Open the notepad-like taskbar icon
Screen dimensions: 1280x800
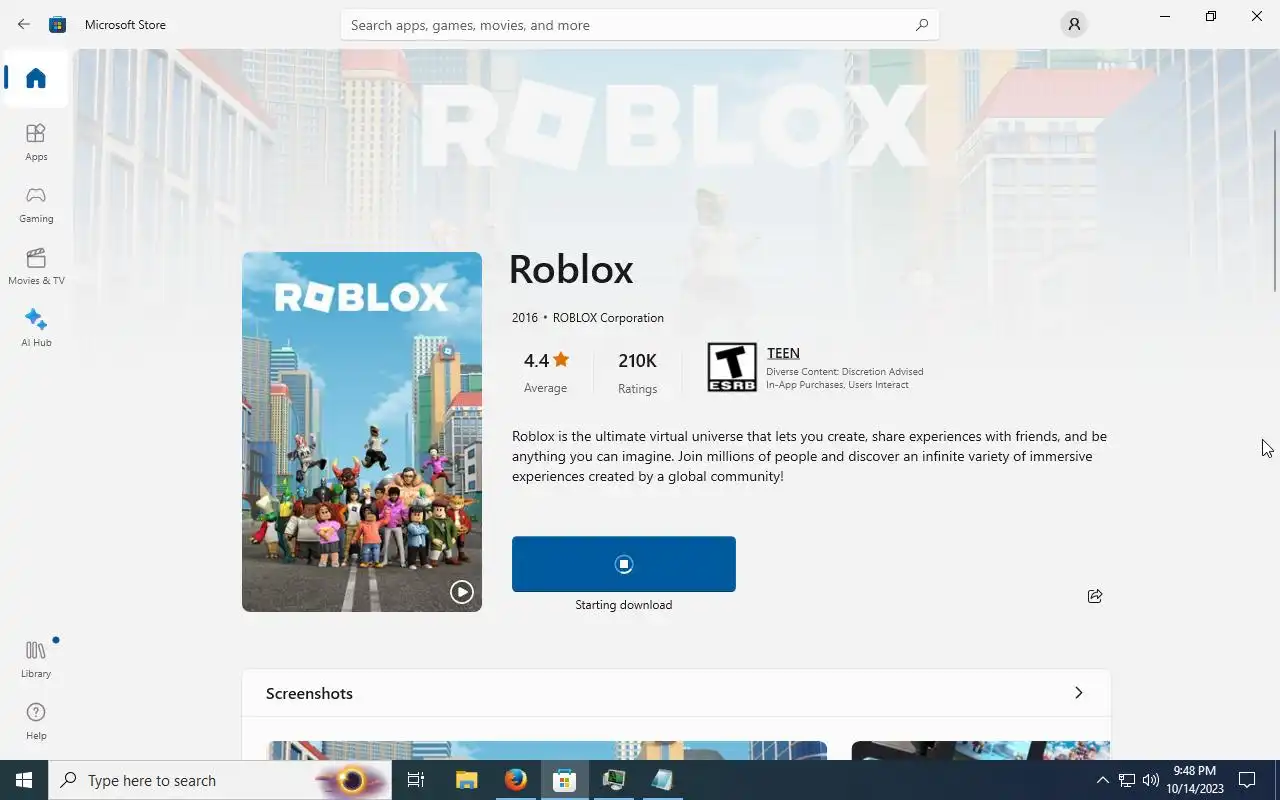[662, 780]
